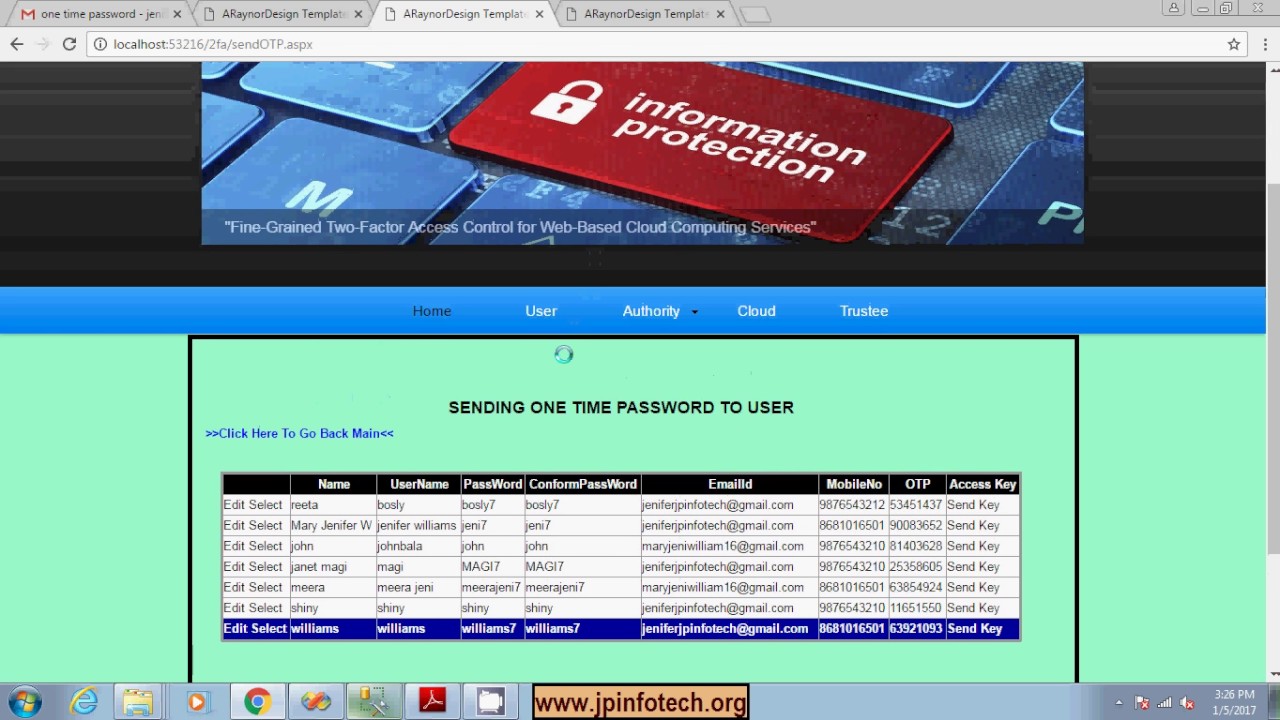1280x720 pixels.
Task: Open the volume speaker tray icon
Action: pyautogui.click(x=1187, y=703)
